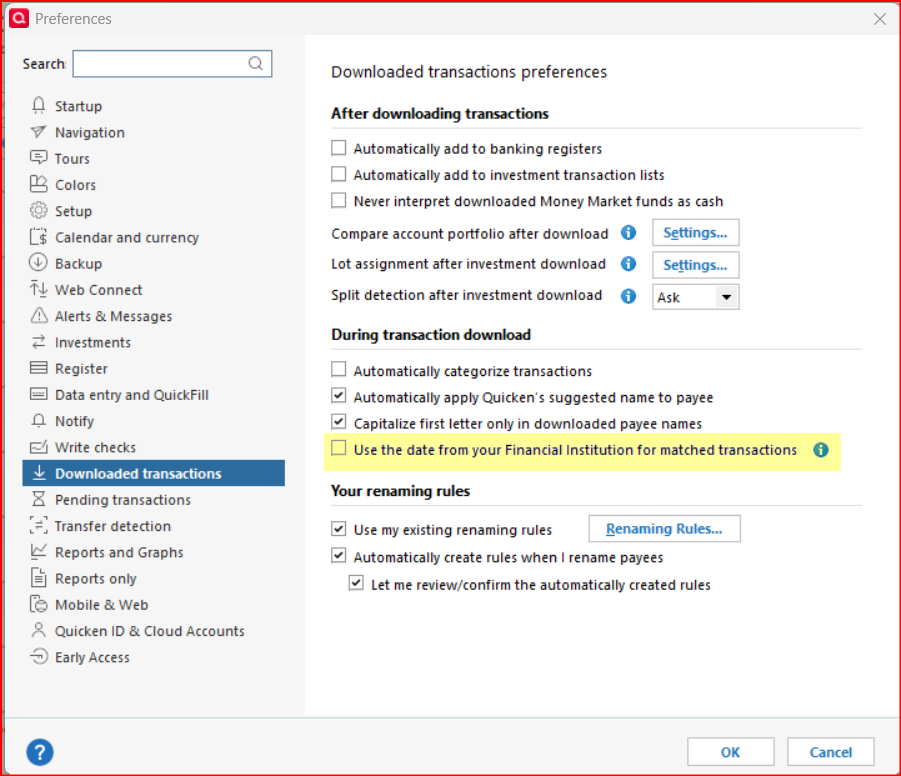Image resolution: width=901 pixels, height=776 pixels.
Task: Show info for Financial Institution date option
Action: point(821,450)
